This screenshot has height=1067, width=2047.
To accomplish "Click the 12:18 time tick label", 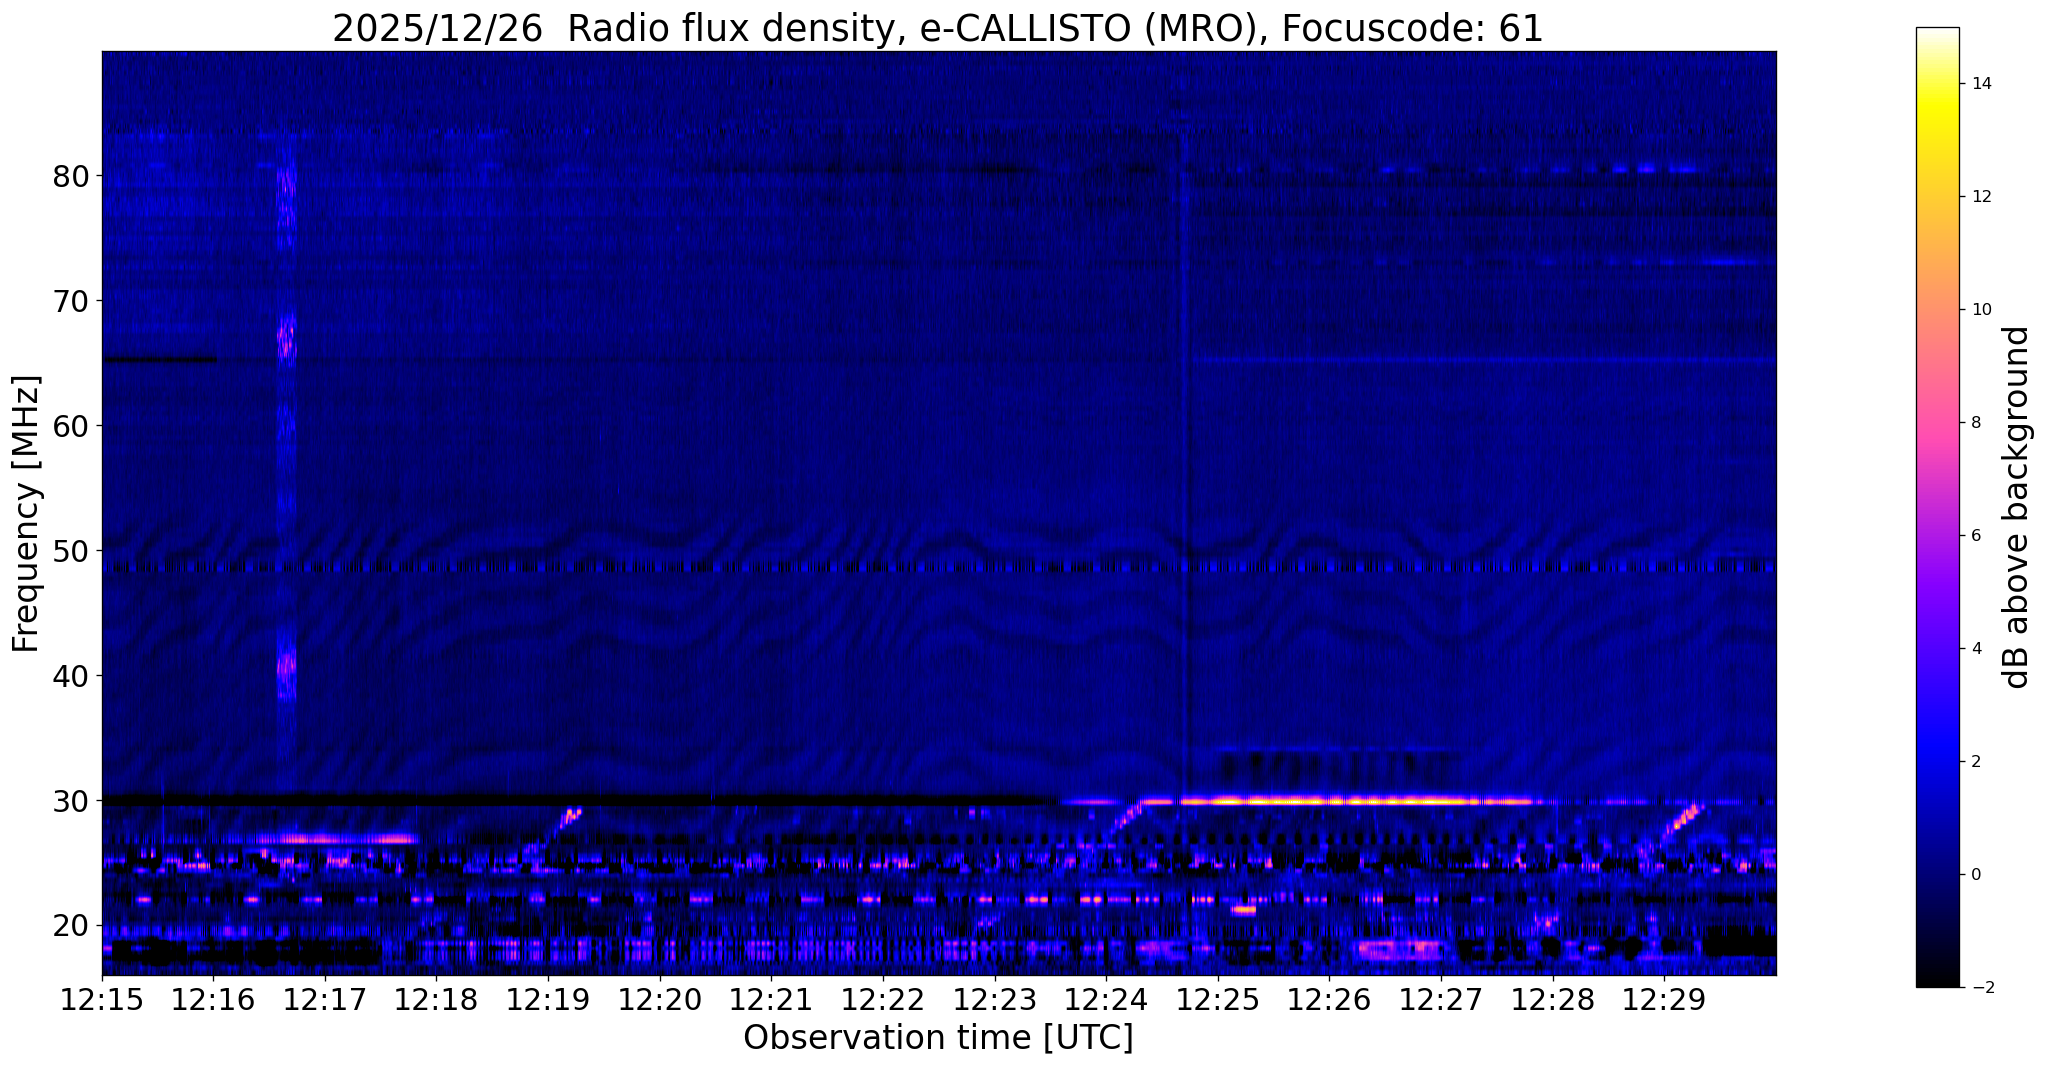I will 437,999.
